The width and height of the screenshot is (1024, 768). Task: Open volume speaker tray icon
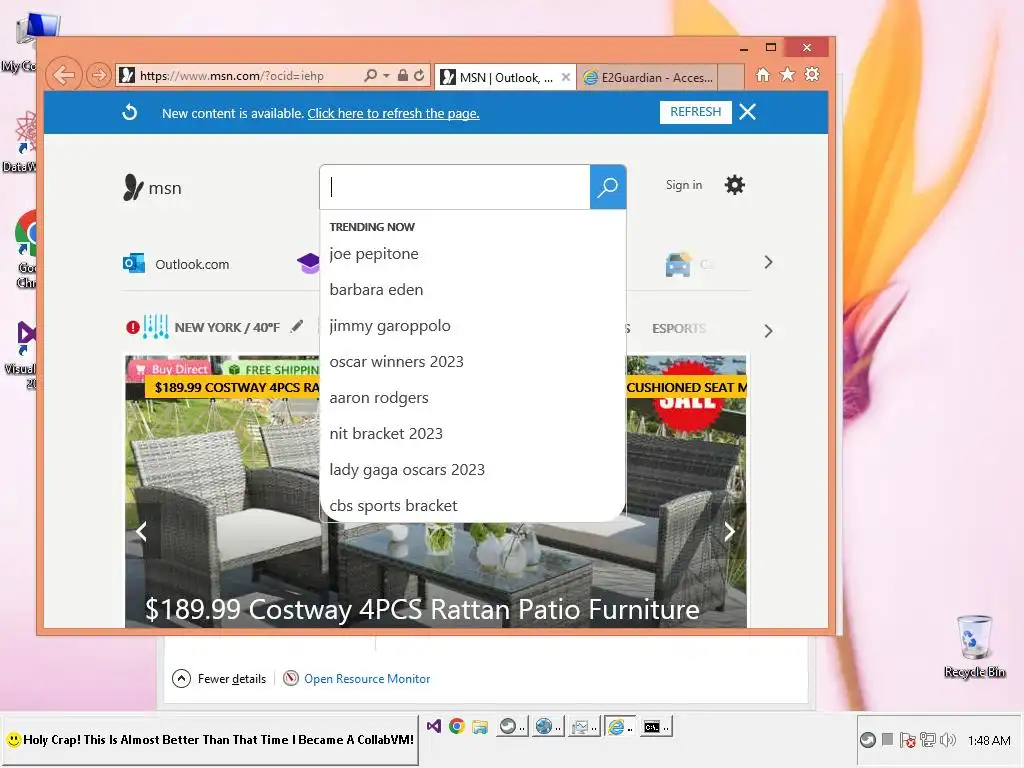[948, 740]
